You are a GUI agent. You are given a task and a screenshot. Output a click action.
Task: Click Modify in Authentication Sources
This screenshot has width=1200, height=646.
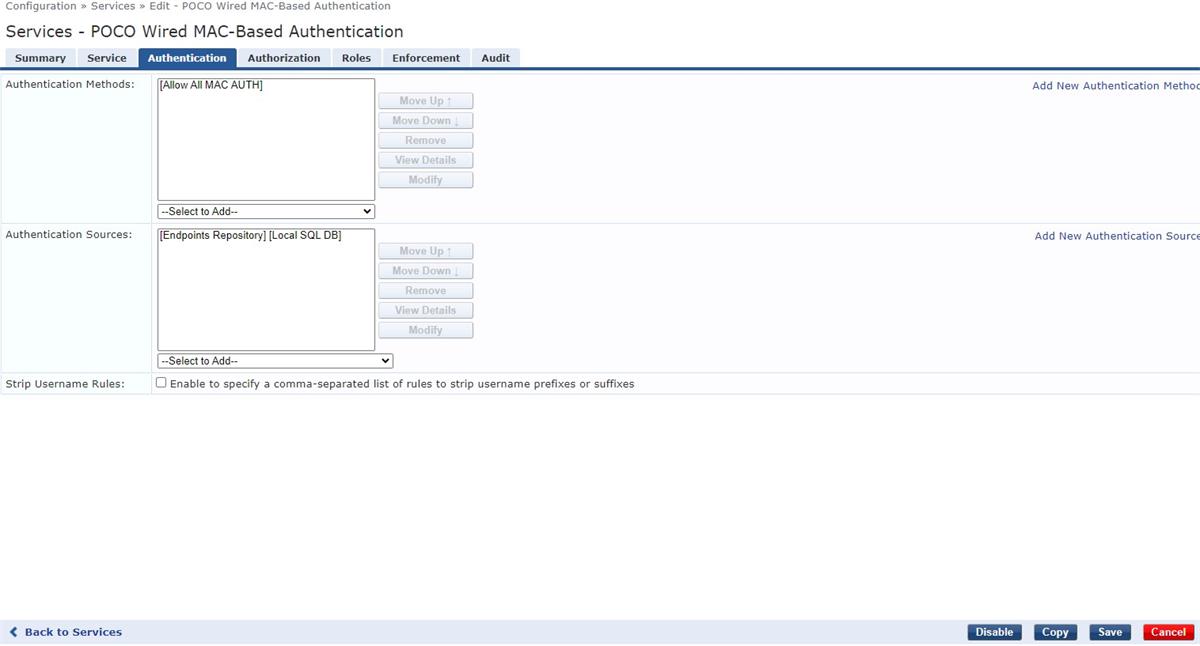point(426,330)
